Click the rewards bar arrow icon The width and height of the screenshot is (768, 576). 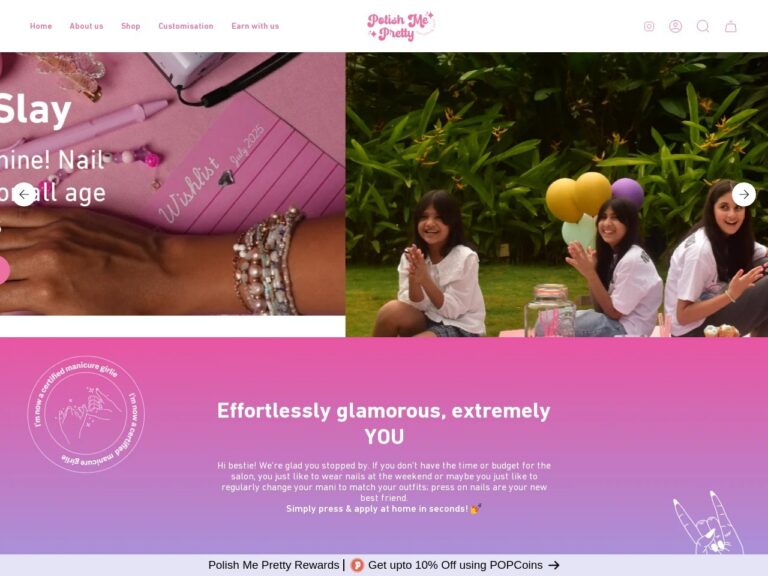coord(554,565)
